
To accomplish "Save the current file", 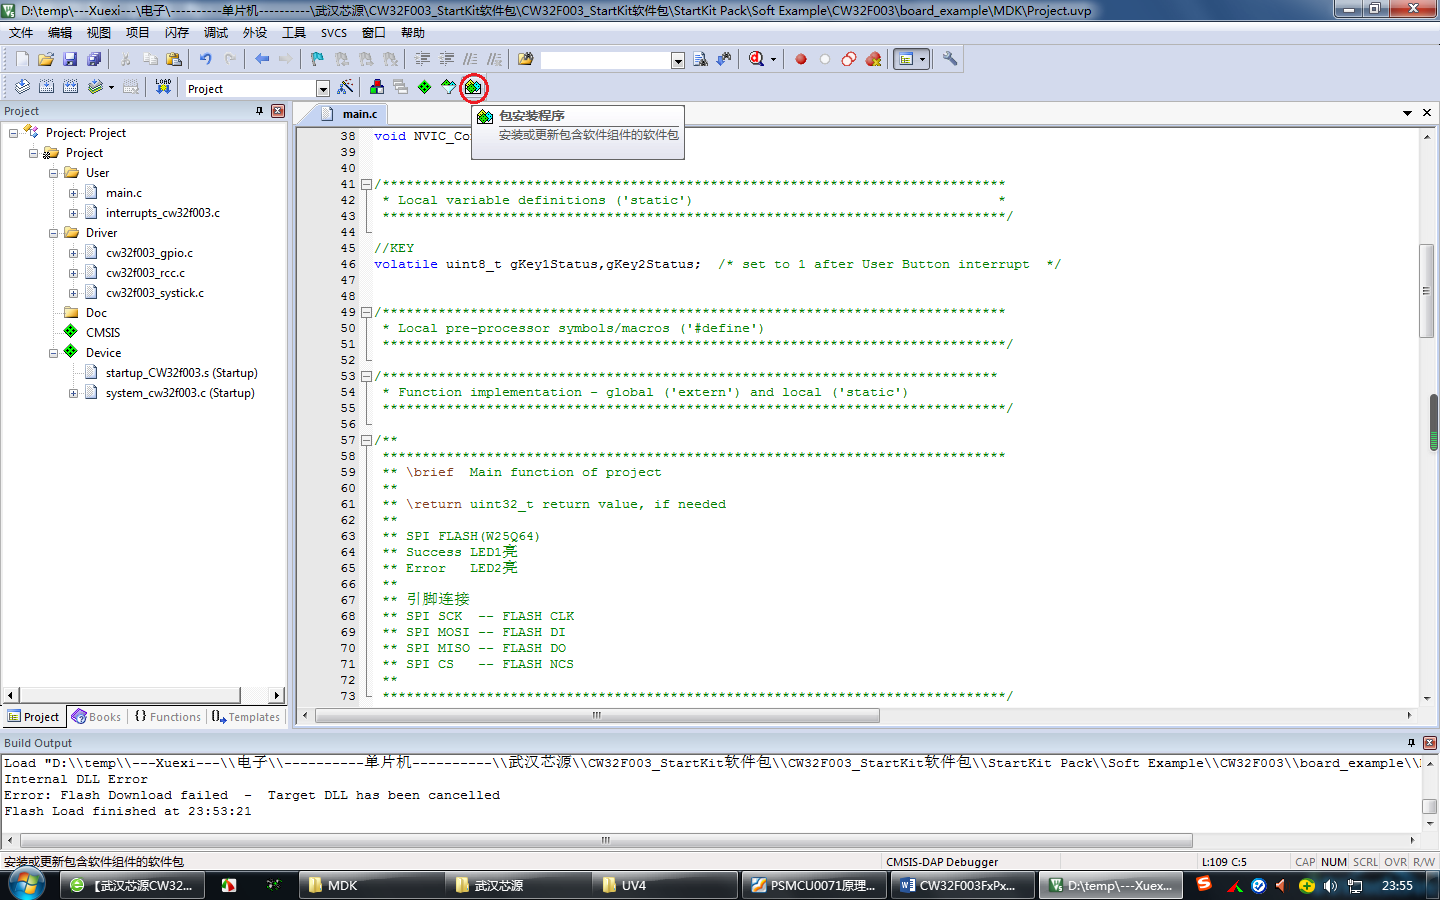I will [x=70, y=59].
